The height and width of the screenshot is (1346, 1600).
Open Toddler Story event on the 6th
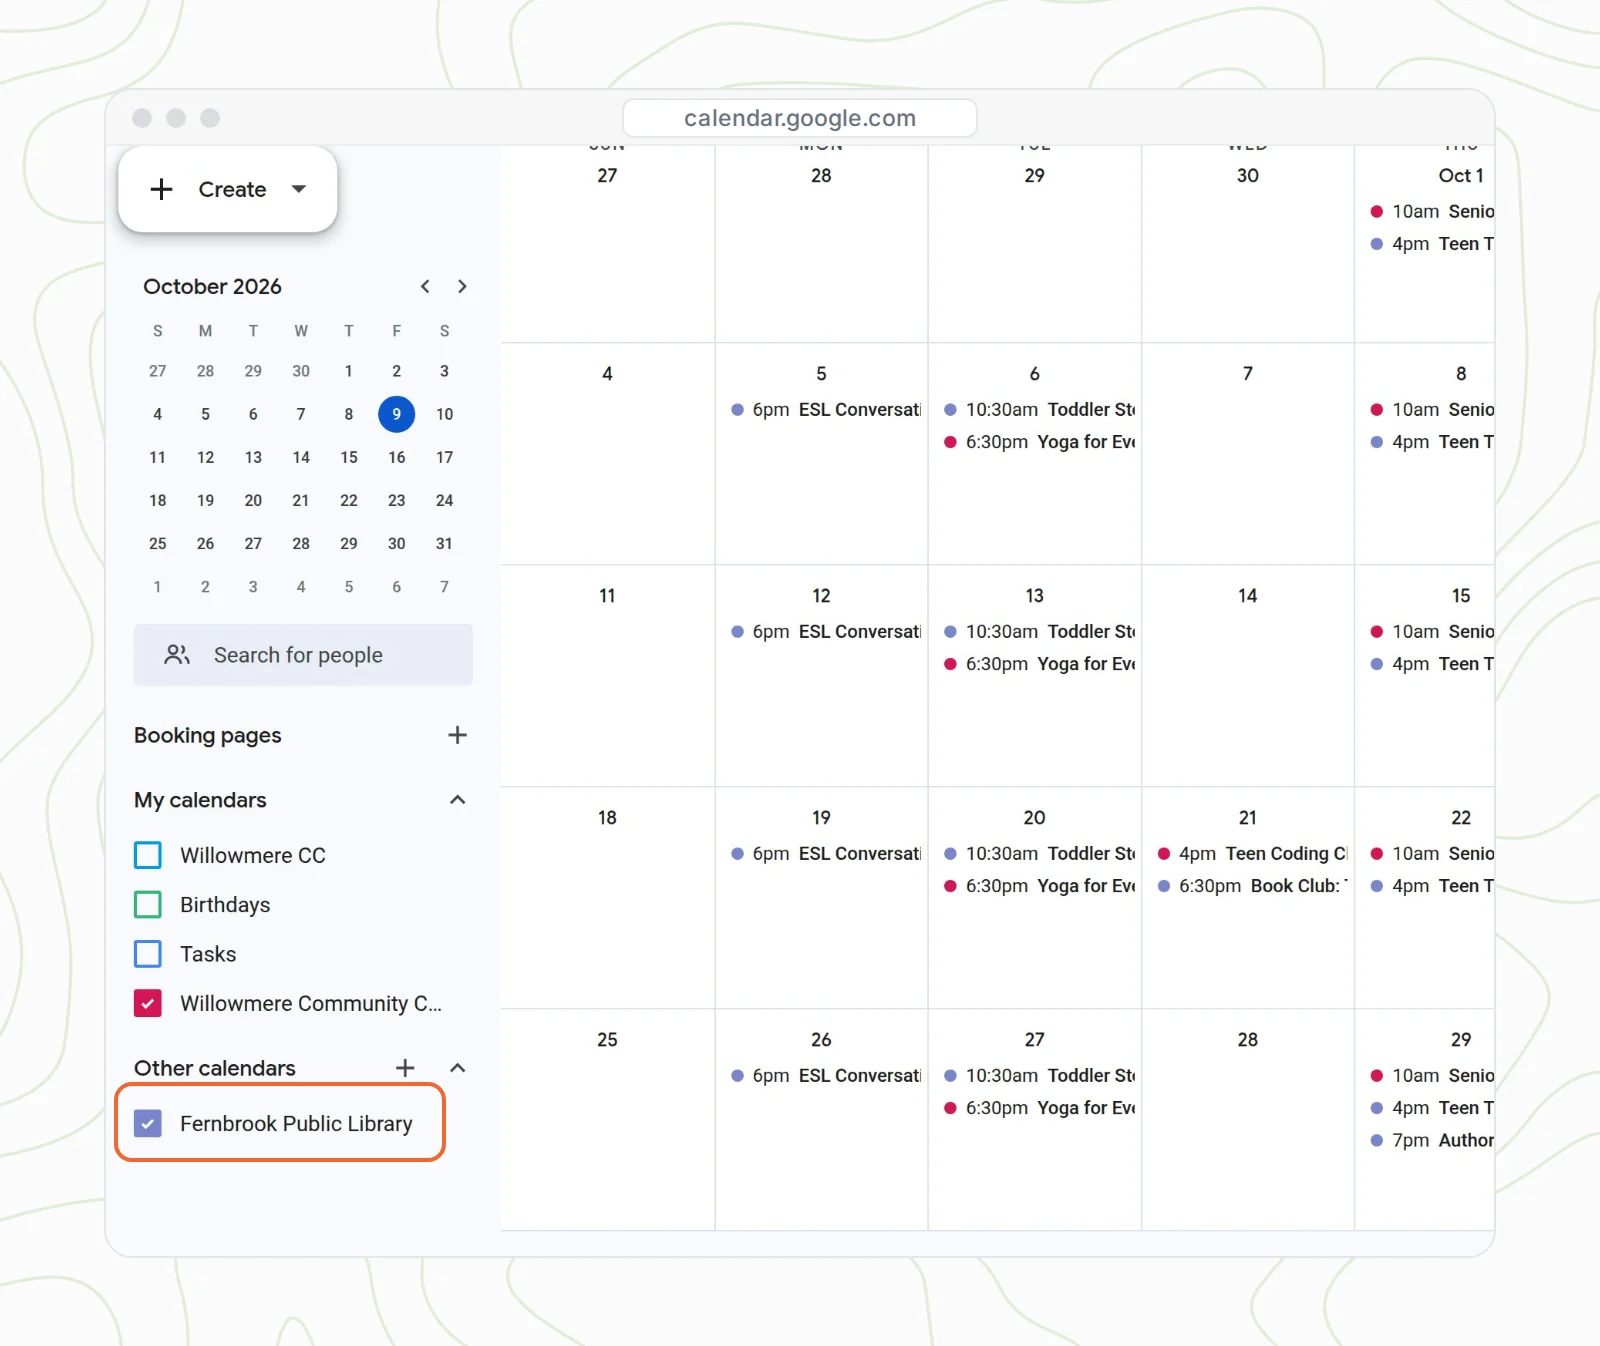tap(1039, 410)
